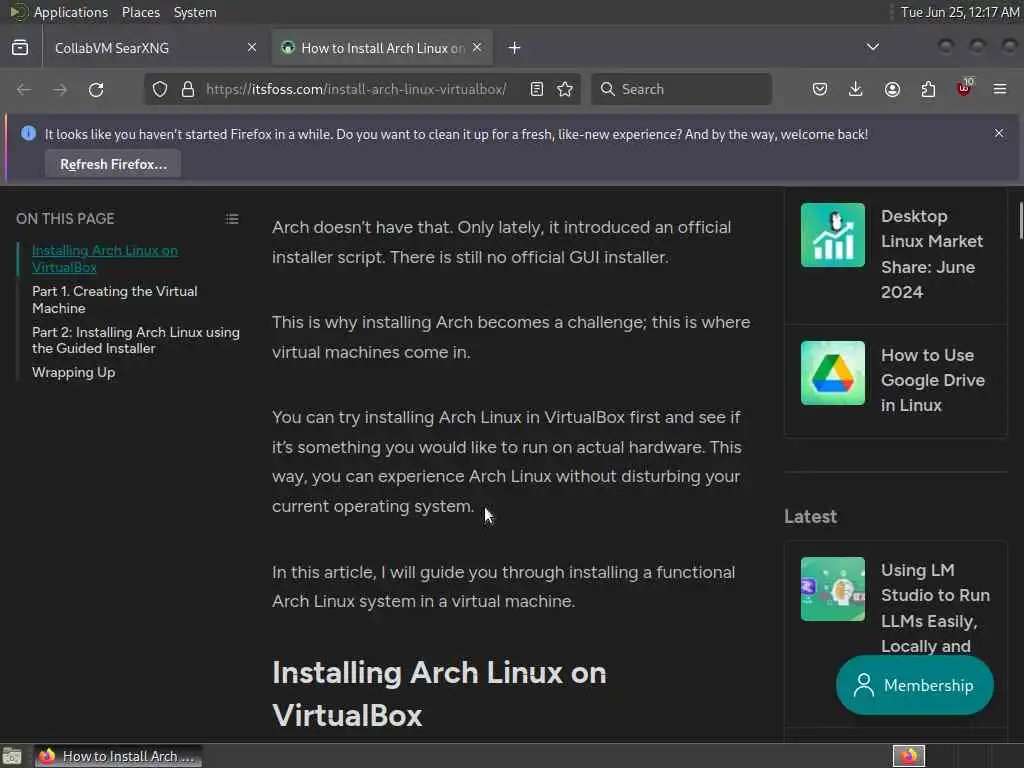Open uBlock Origin extension icon
1024x768 pixels.
[964, 88]
